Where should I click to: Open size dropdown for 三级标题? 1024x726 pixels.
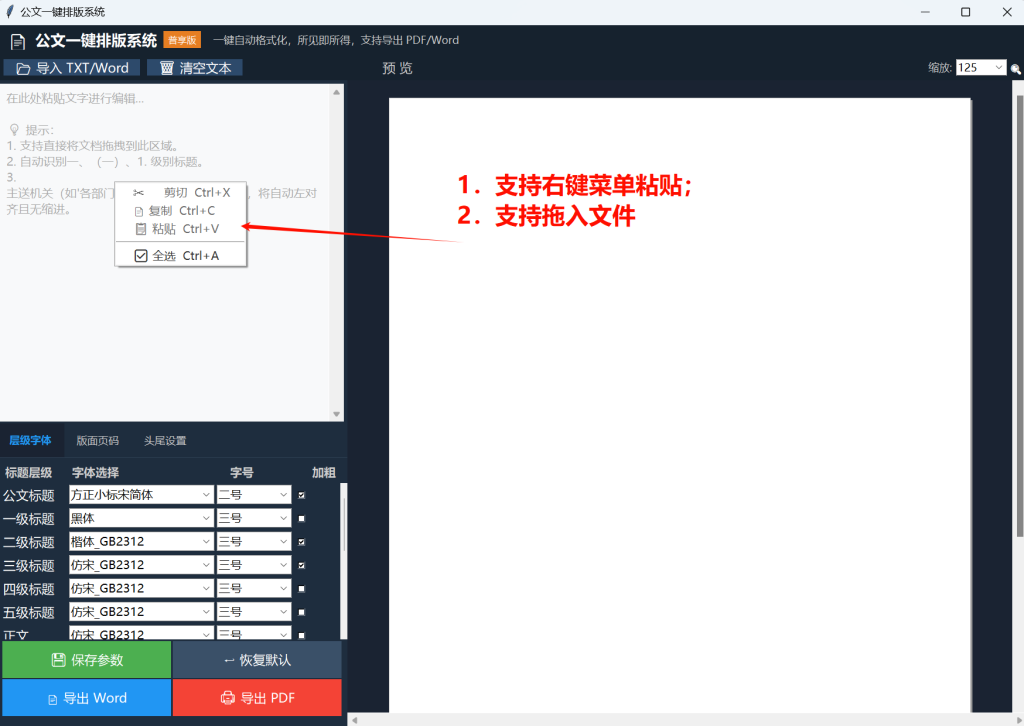(254, 565)
